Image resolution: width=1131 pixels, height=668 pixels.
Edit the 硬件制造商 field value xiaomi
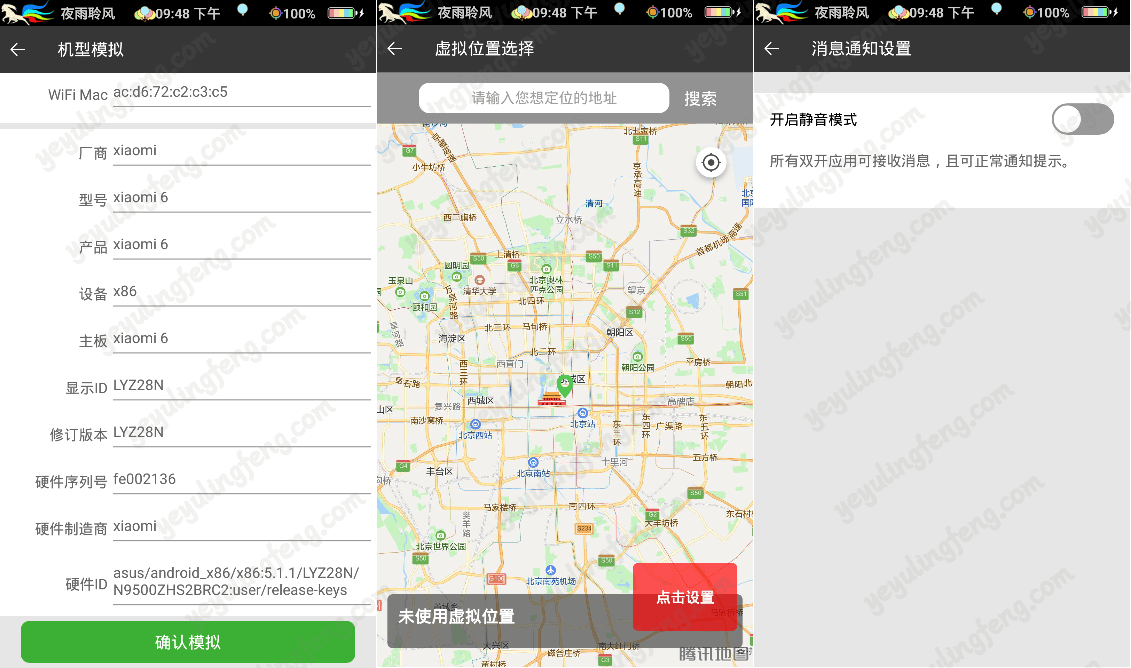242,526
